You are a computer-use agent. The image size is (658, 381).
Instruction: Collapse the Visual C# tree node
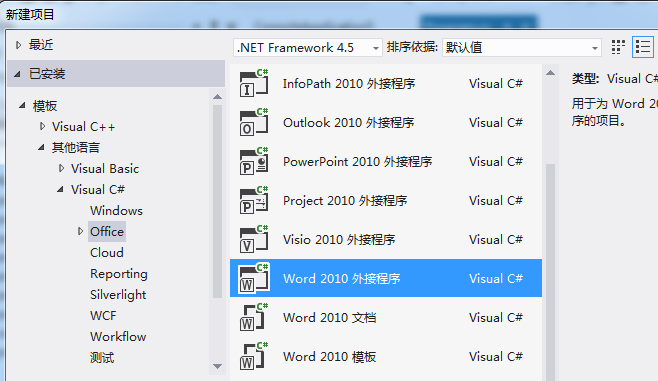(x=60, y=189)
